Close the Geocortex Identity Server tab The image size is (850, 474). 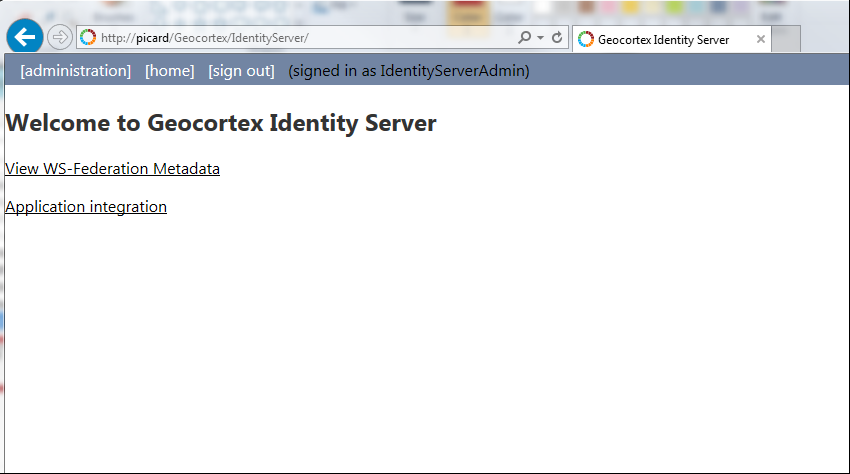click(761, 39)
